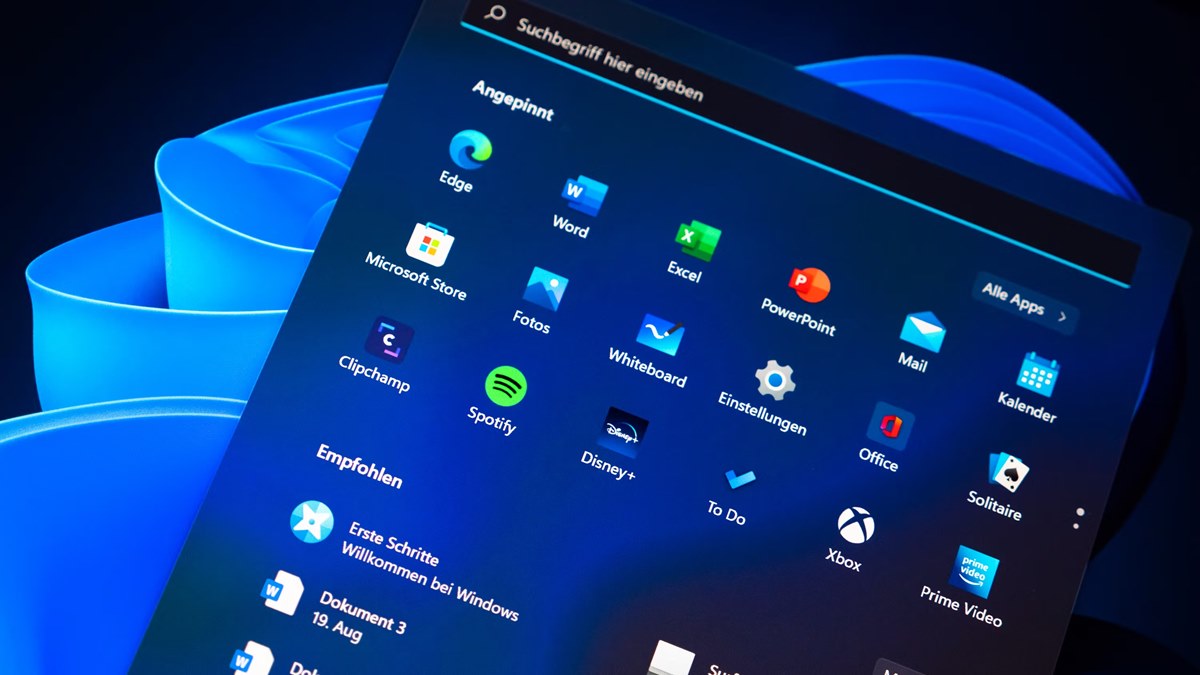This screenshot has height=675, width=1200.
Task: Open the Clipchamp video editor
Action: [x=388, y=339]
